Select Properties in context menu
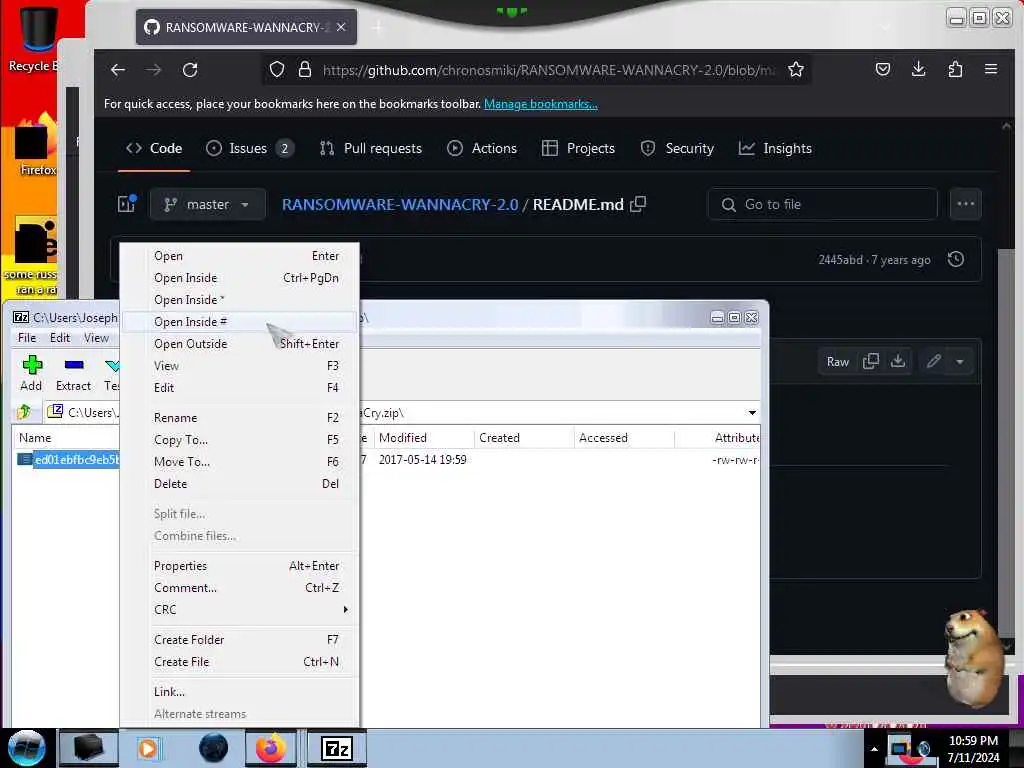Viewport: 1024px width, 768px height. click(240, 566)
